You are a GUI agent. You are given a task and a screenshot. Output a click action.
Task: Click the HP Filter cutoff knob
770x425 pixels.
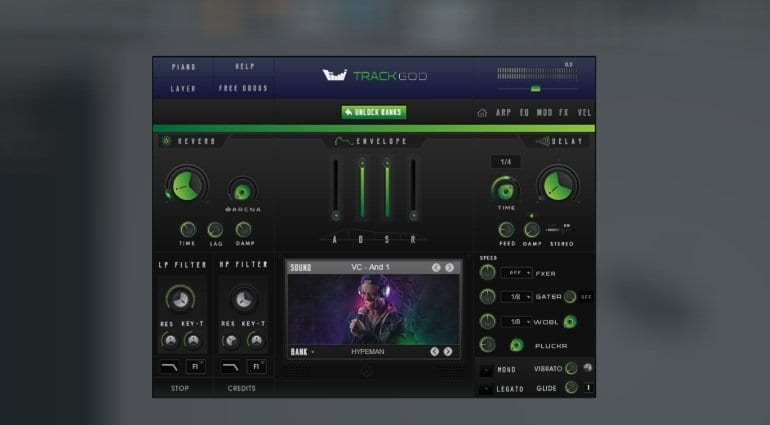click(244, 299)
